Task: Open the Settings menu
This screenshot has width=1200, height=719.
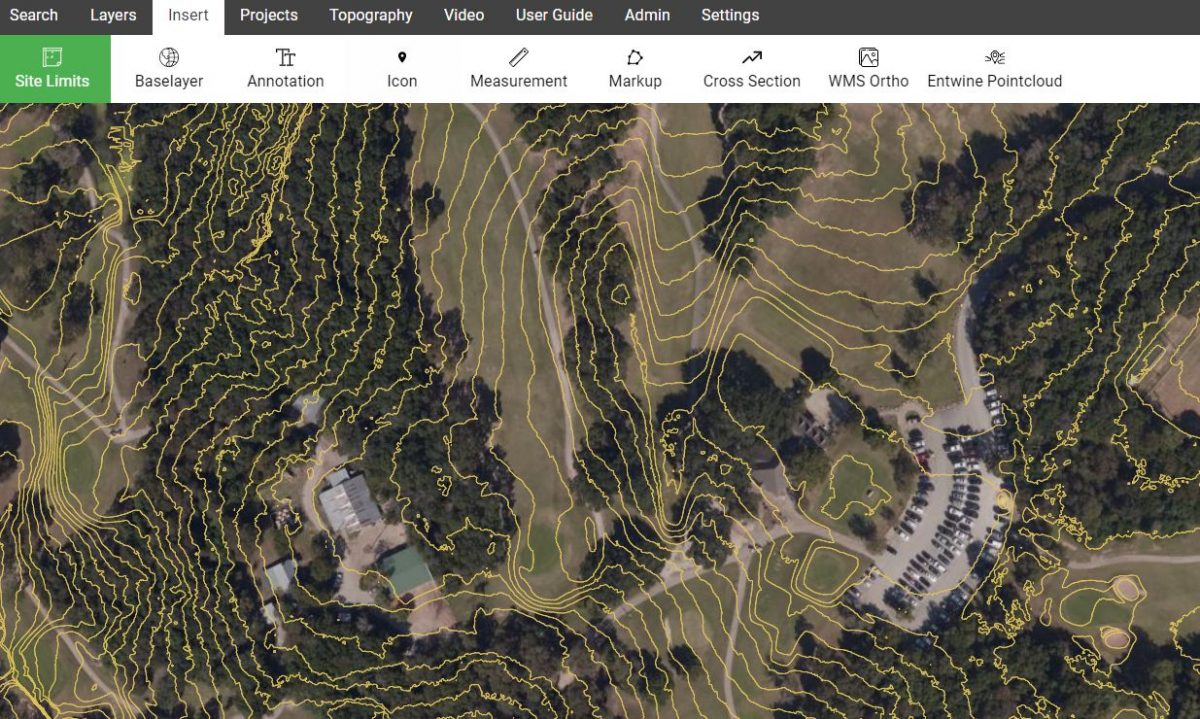Action: click(729, 14)
